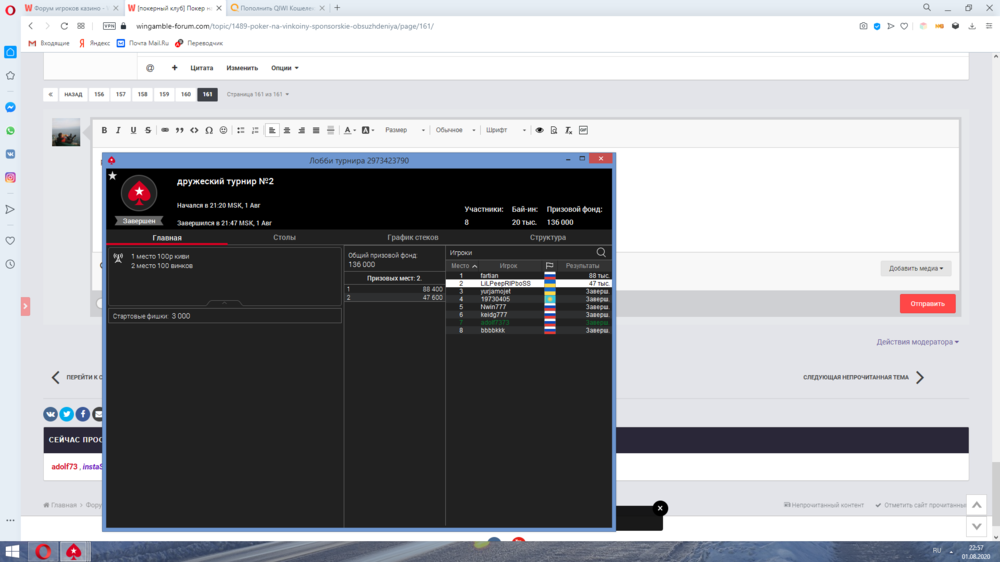Open the text color picker
The width and height of the screenshot is (1000, 562).
[349, 130]
